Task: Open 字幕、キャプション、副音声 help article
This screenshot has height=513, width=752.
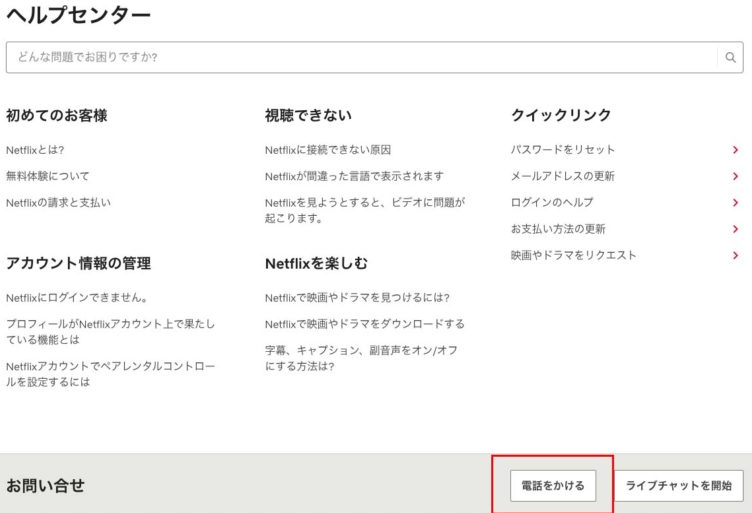Action: [x=362, y=358]
